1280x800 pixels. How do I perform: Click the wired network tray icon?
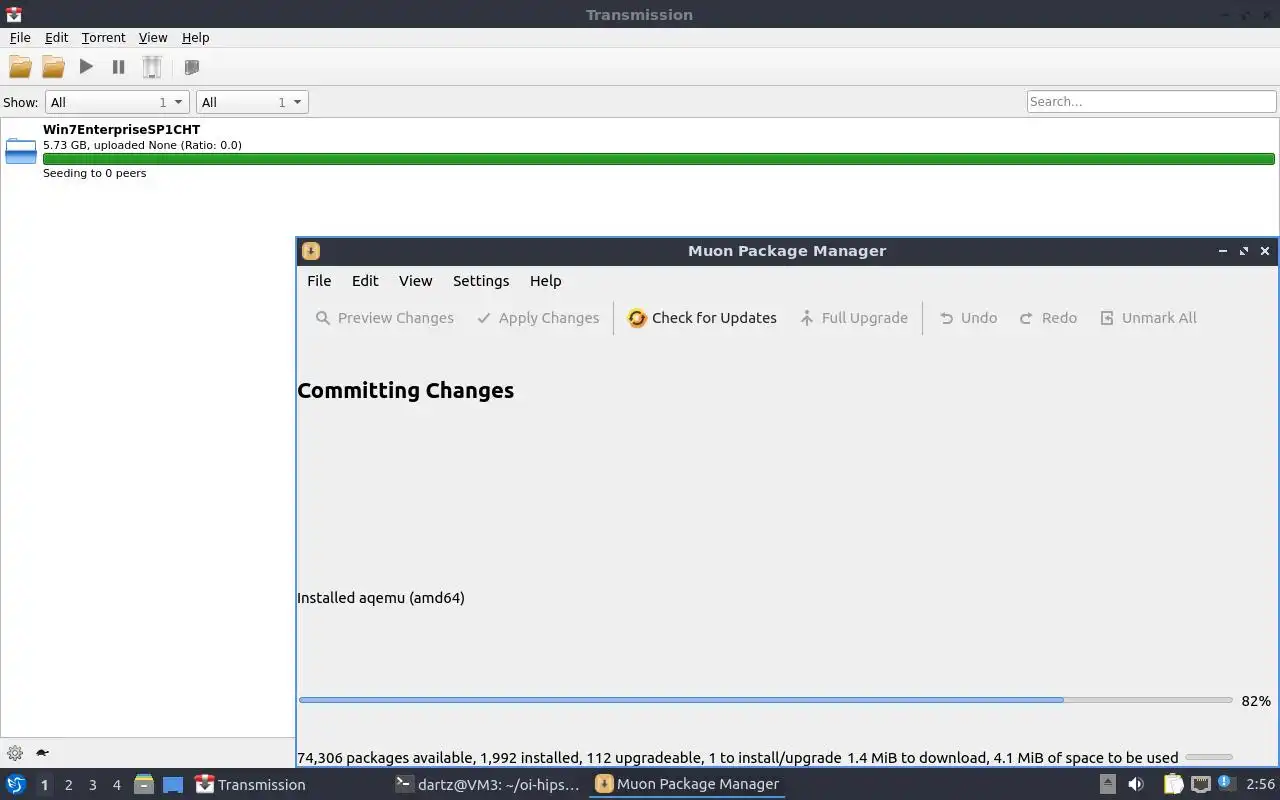click(x=1200, y=785)
